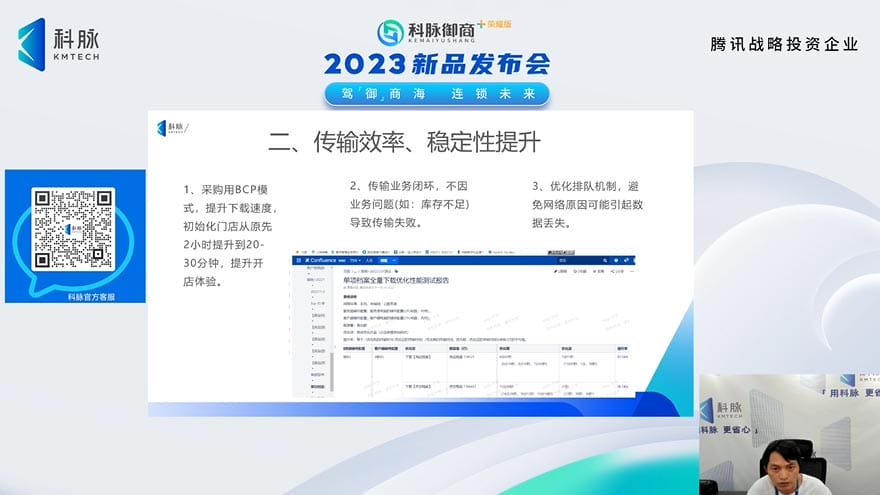The width and height of the screenshot is (880, 495).
Task: Click the 2023新品发布会 title text
Action: (437, 64)
